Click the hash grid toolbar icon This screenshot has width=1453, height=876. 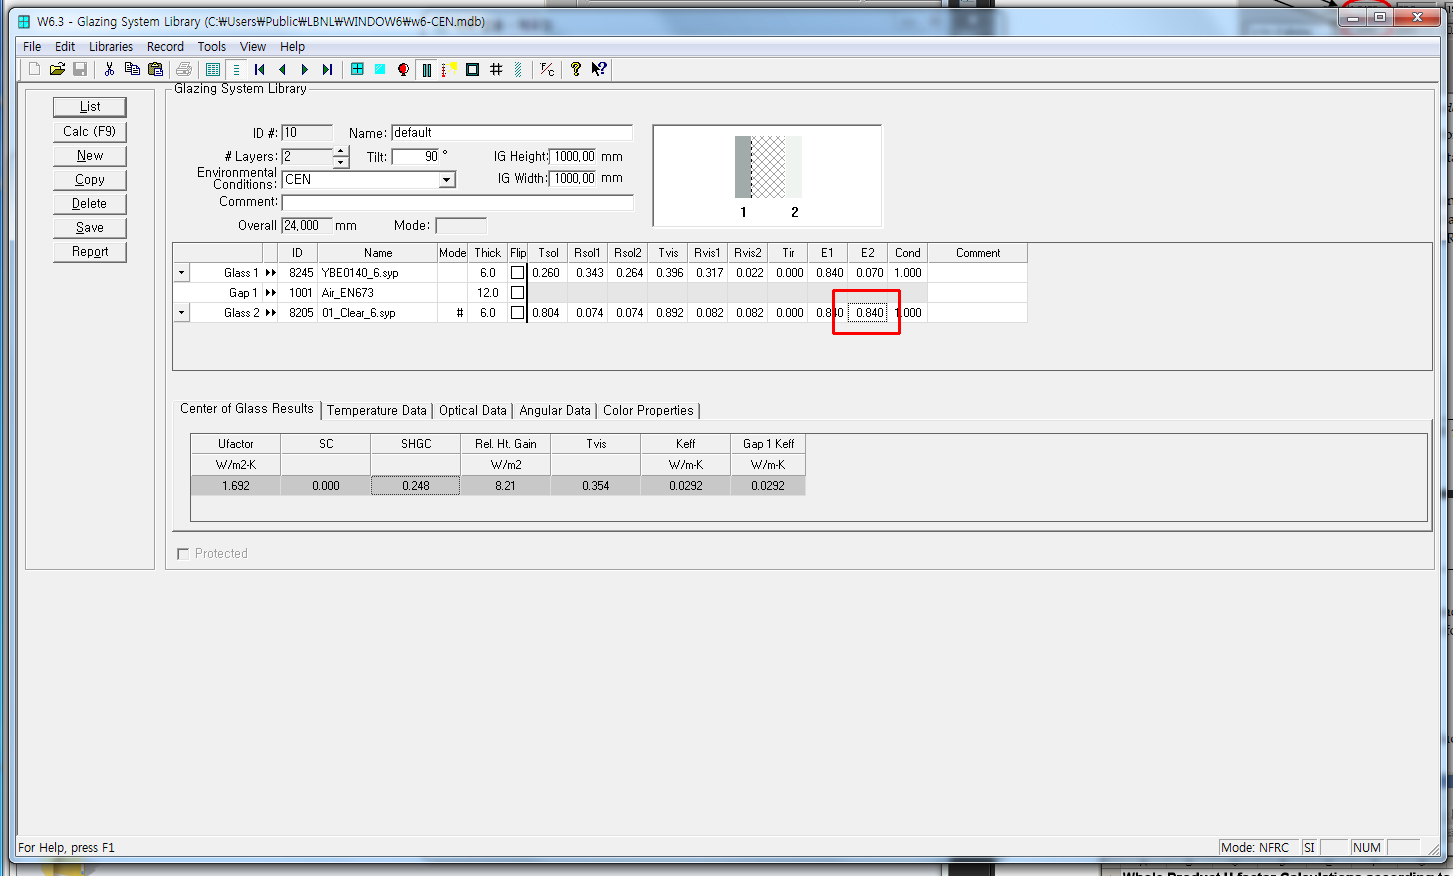[x=496, y=69]
